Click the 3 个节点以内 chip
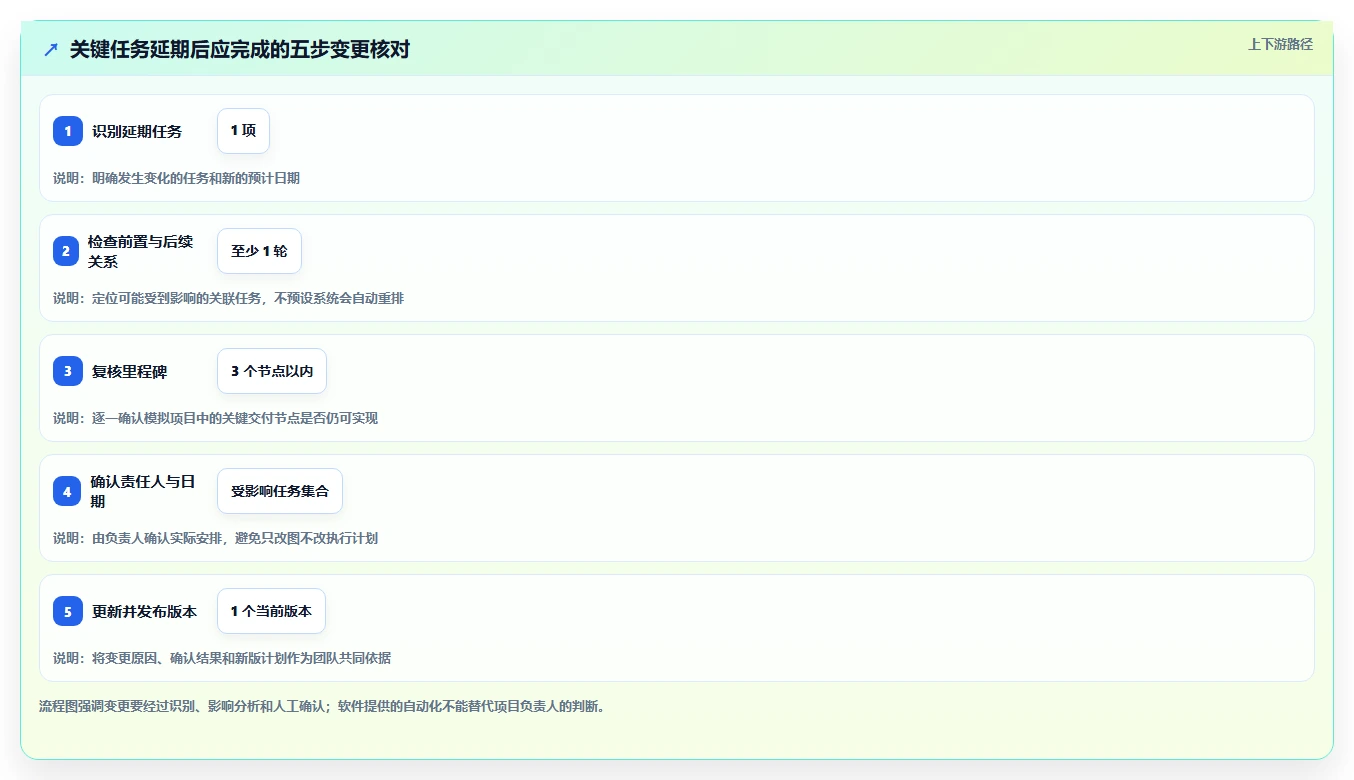 tap(272, 371)
